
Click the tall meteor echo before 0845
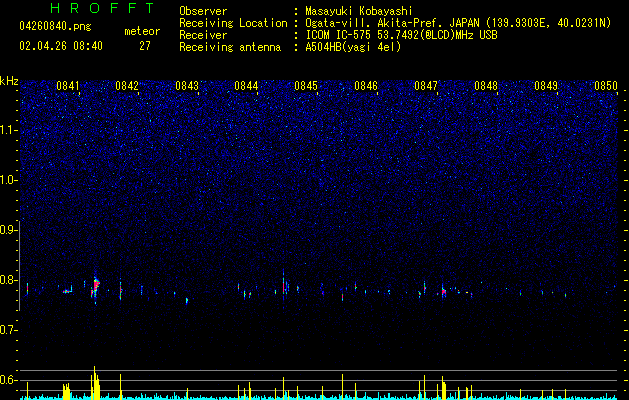pyautogui.click(x=284, y=285)
